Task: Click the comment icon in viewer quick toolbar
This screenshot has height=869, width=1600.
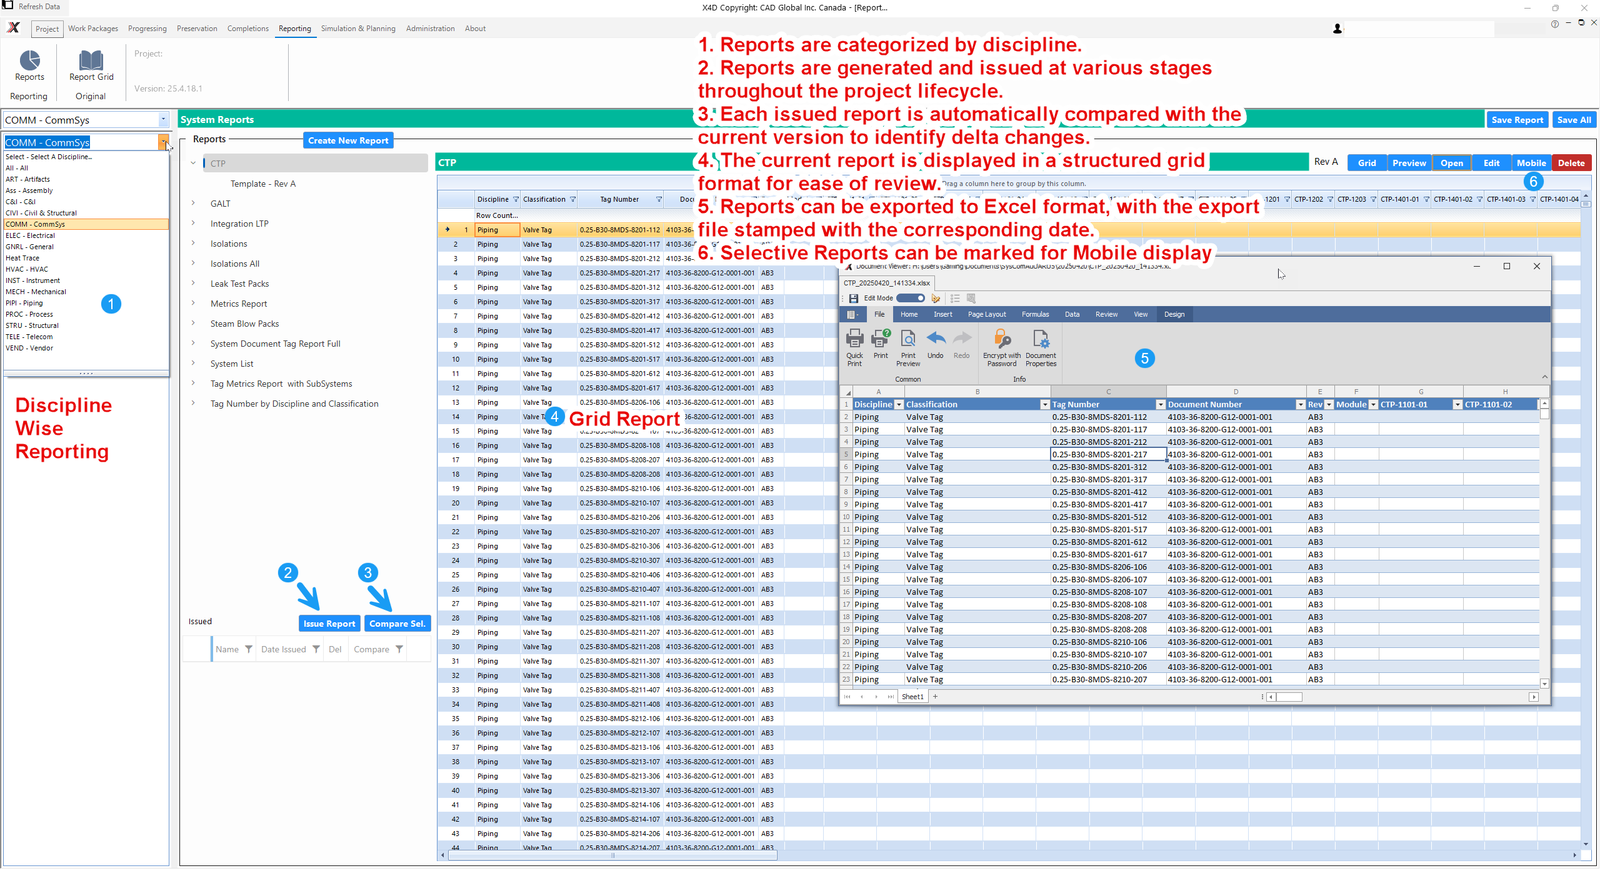Action: click(x=971, y=298)
